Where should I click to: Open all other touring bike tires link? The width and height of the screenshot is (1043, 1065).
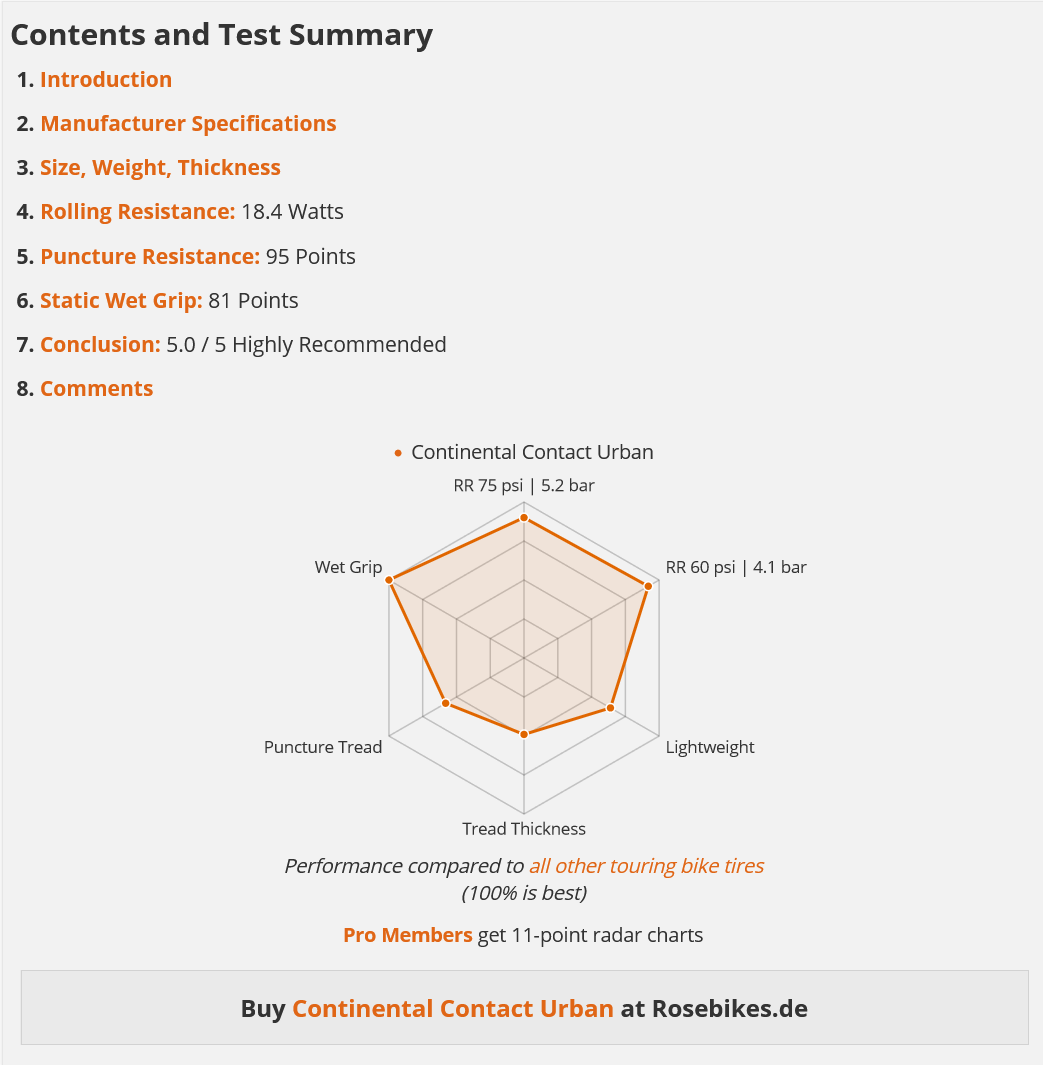tap(646, 866)
